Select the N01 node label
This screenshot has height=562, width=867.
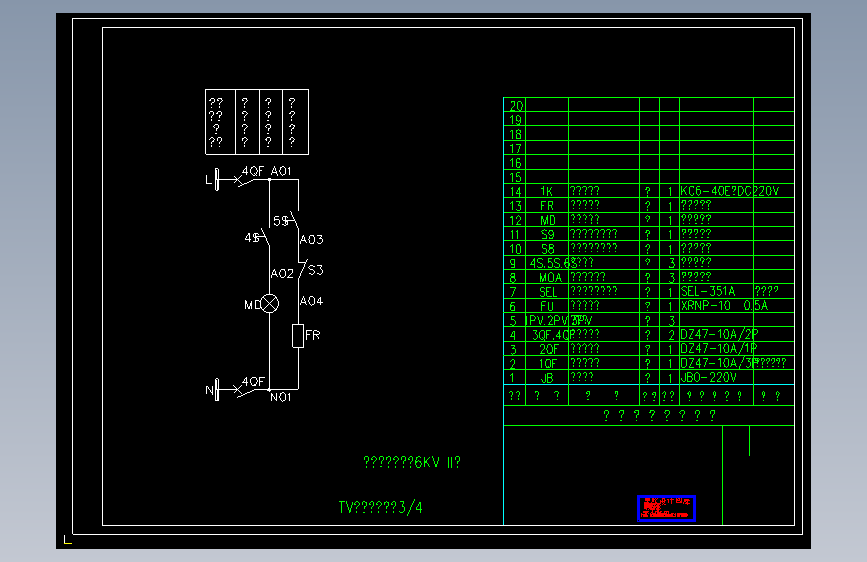tap(281, 397)
